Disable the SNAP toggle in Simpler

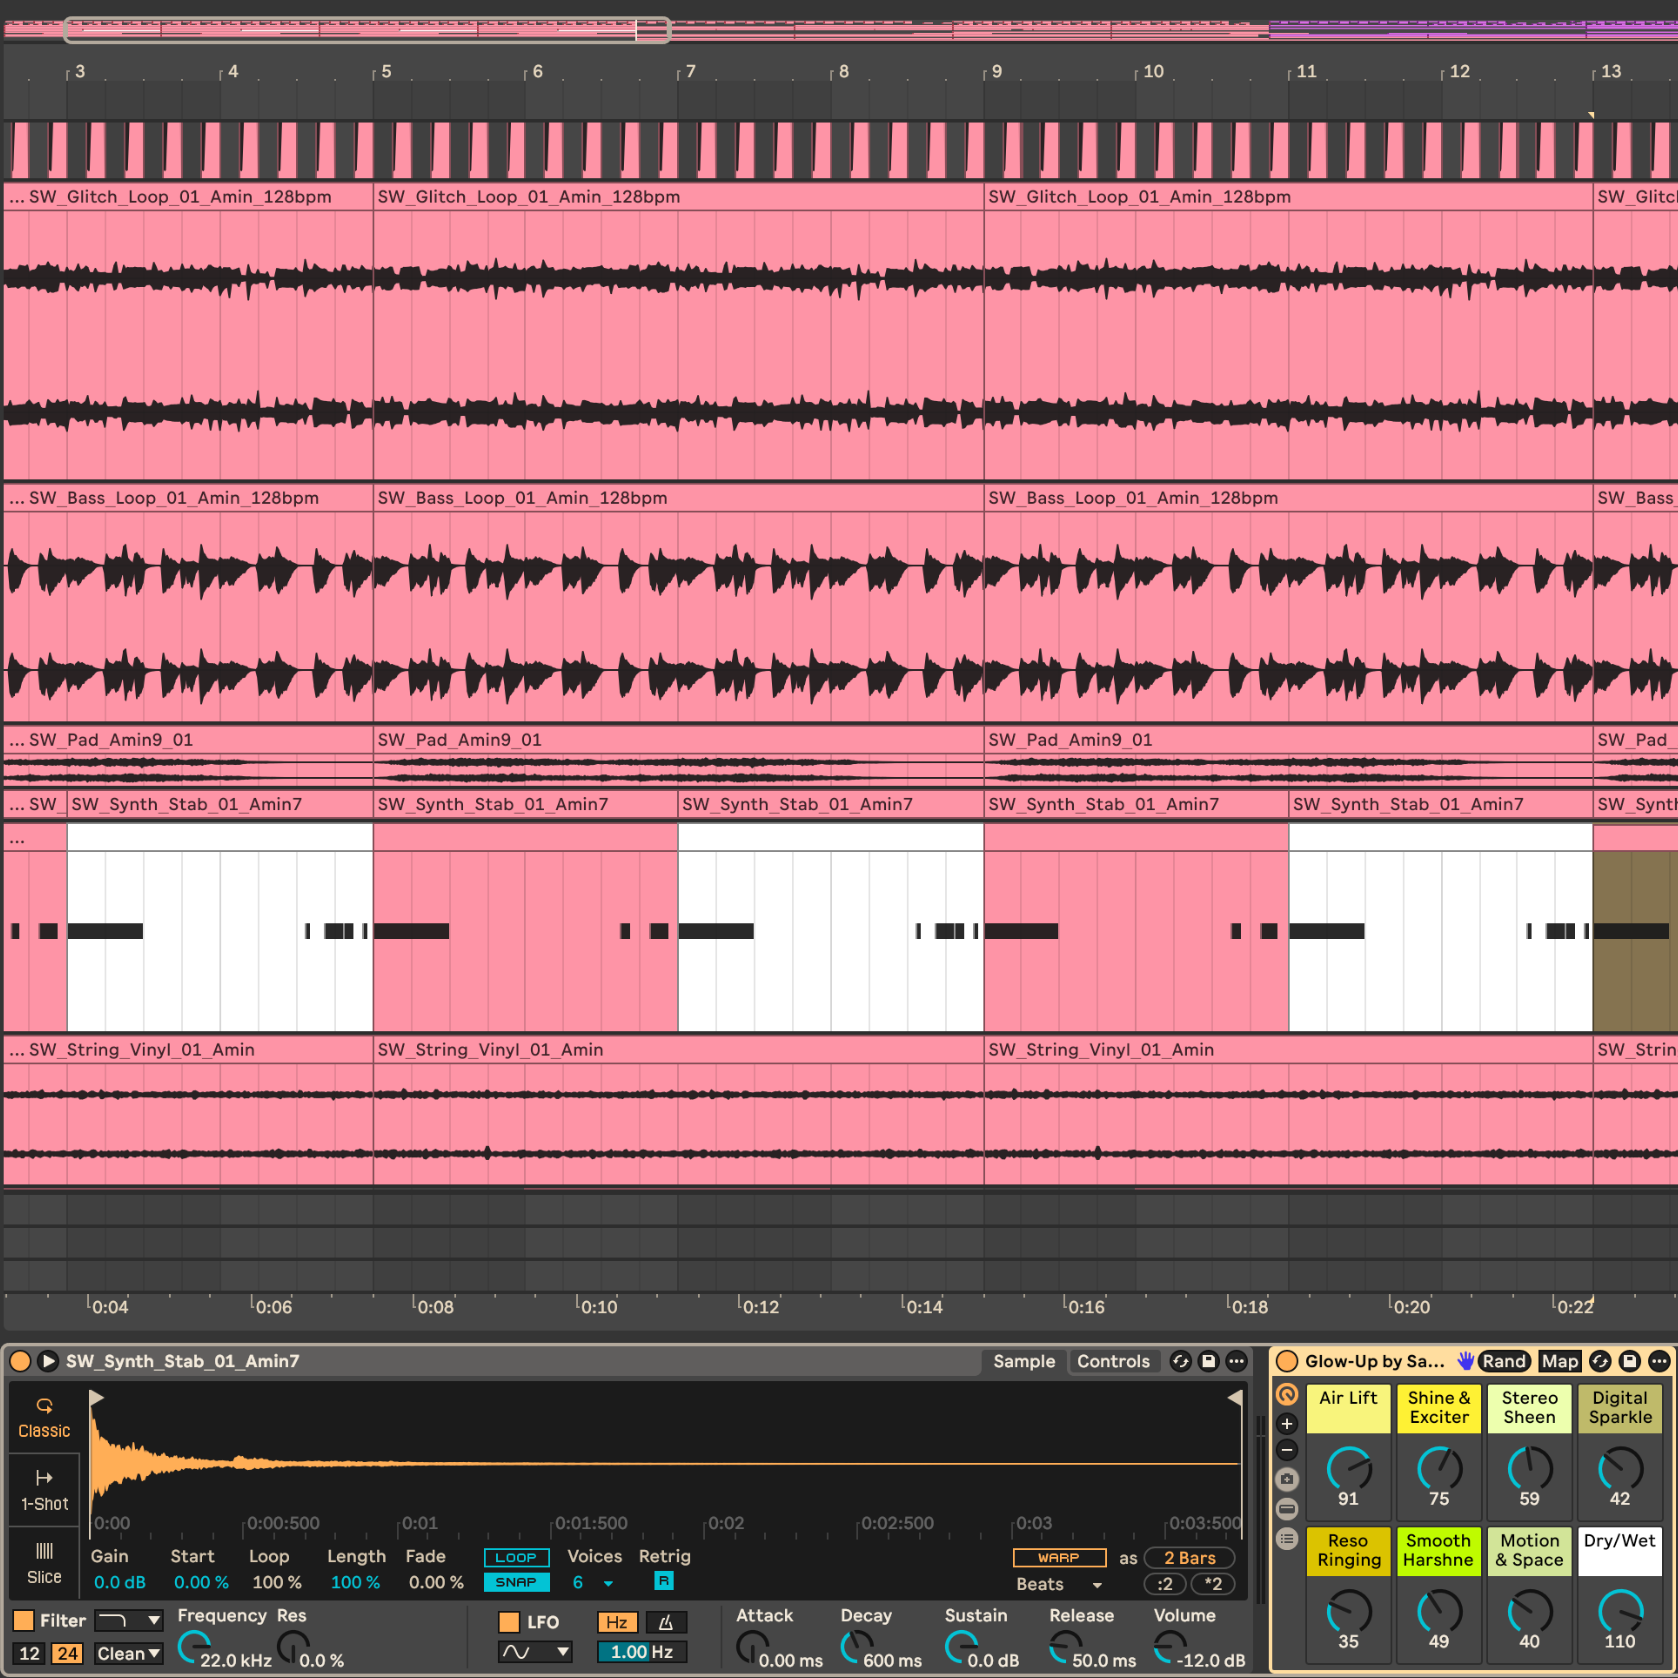tap(516, 1582)
